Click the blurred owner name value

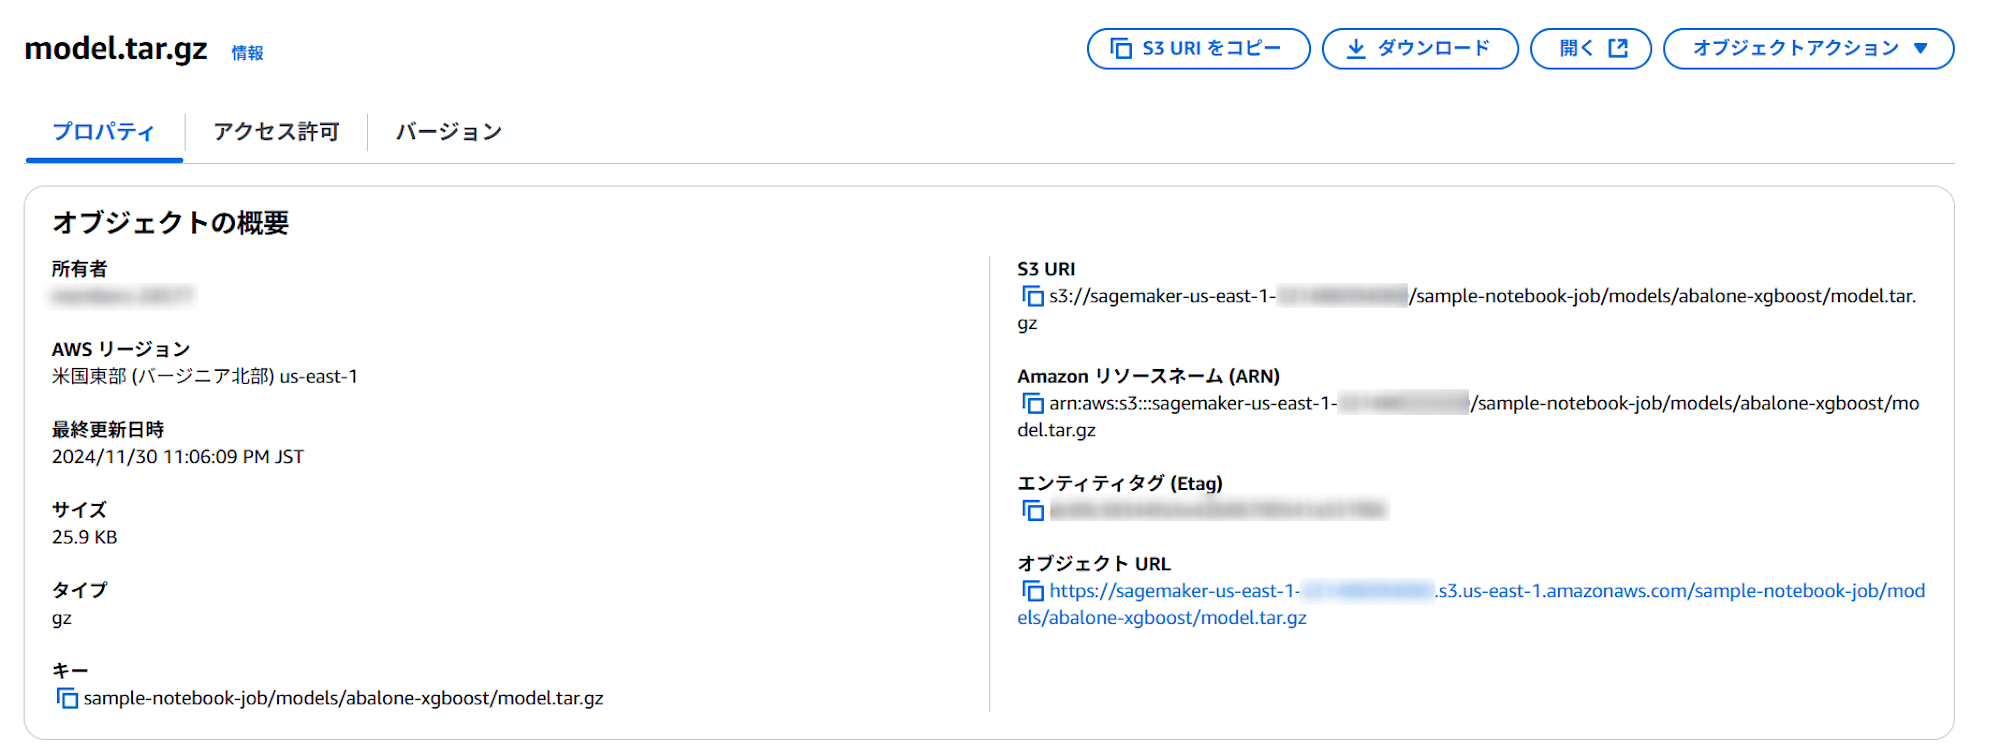[123, 296]
